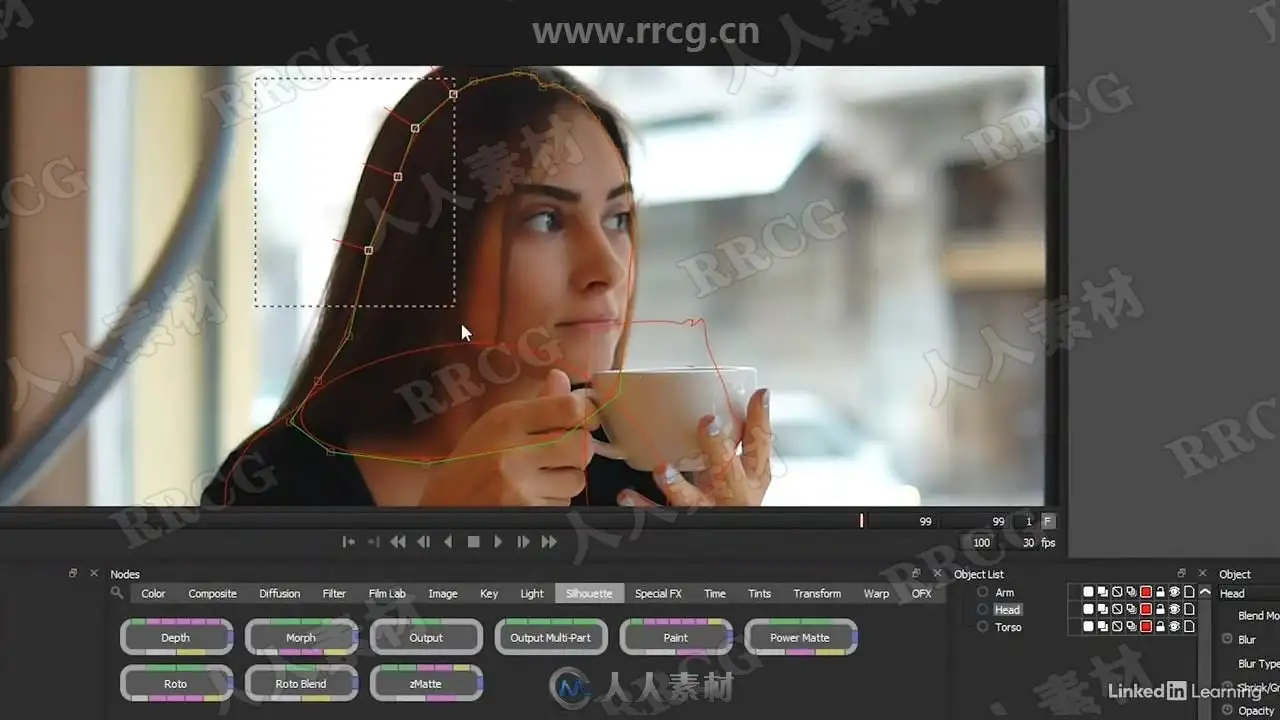This screenshot has height=720, width=1280.
Task: Toggle the lock icon on the Torso row
Action: tap(1160, 626)
